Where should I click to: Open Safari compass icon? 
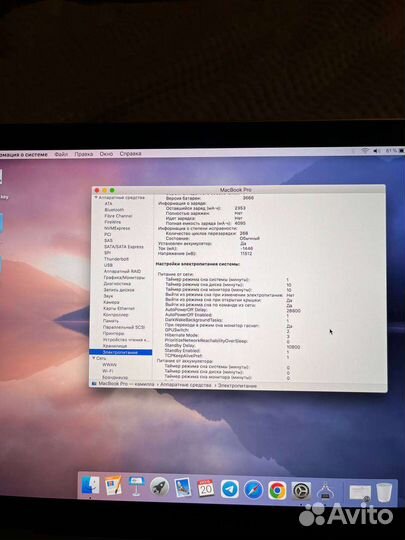[253, 490]
